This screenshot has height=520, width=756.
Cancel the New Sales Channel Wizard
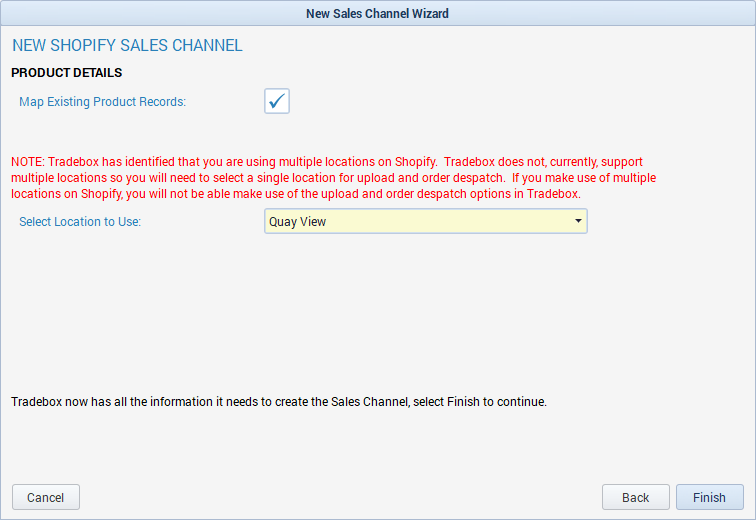[46, 497]
